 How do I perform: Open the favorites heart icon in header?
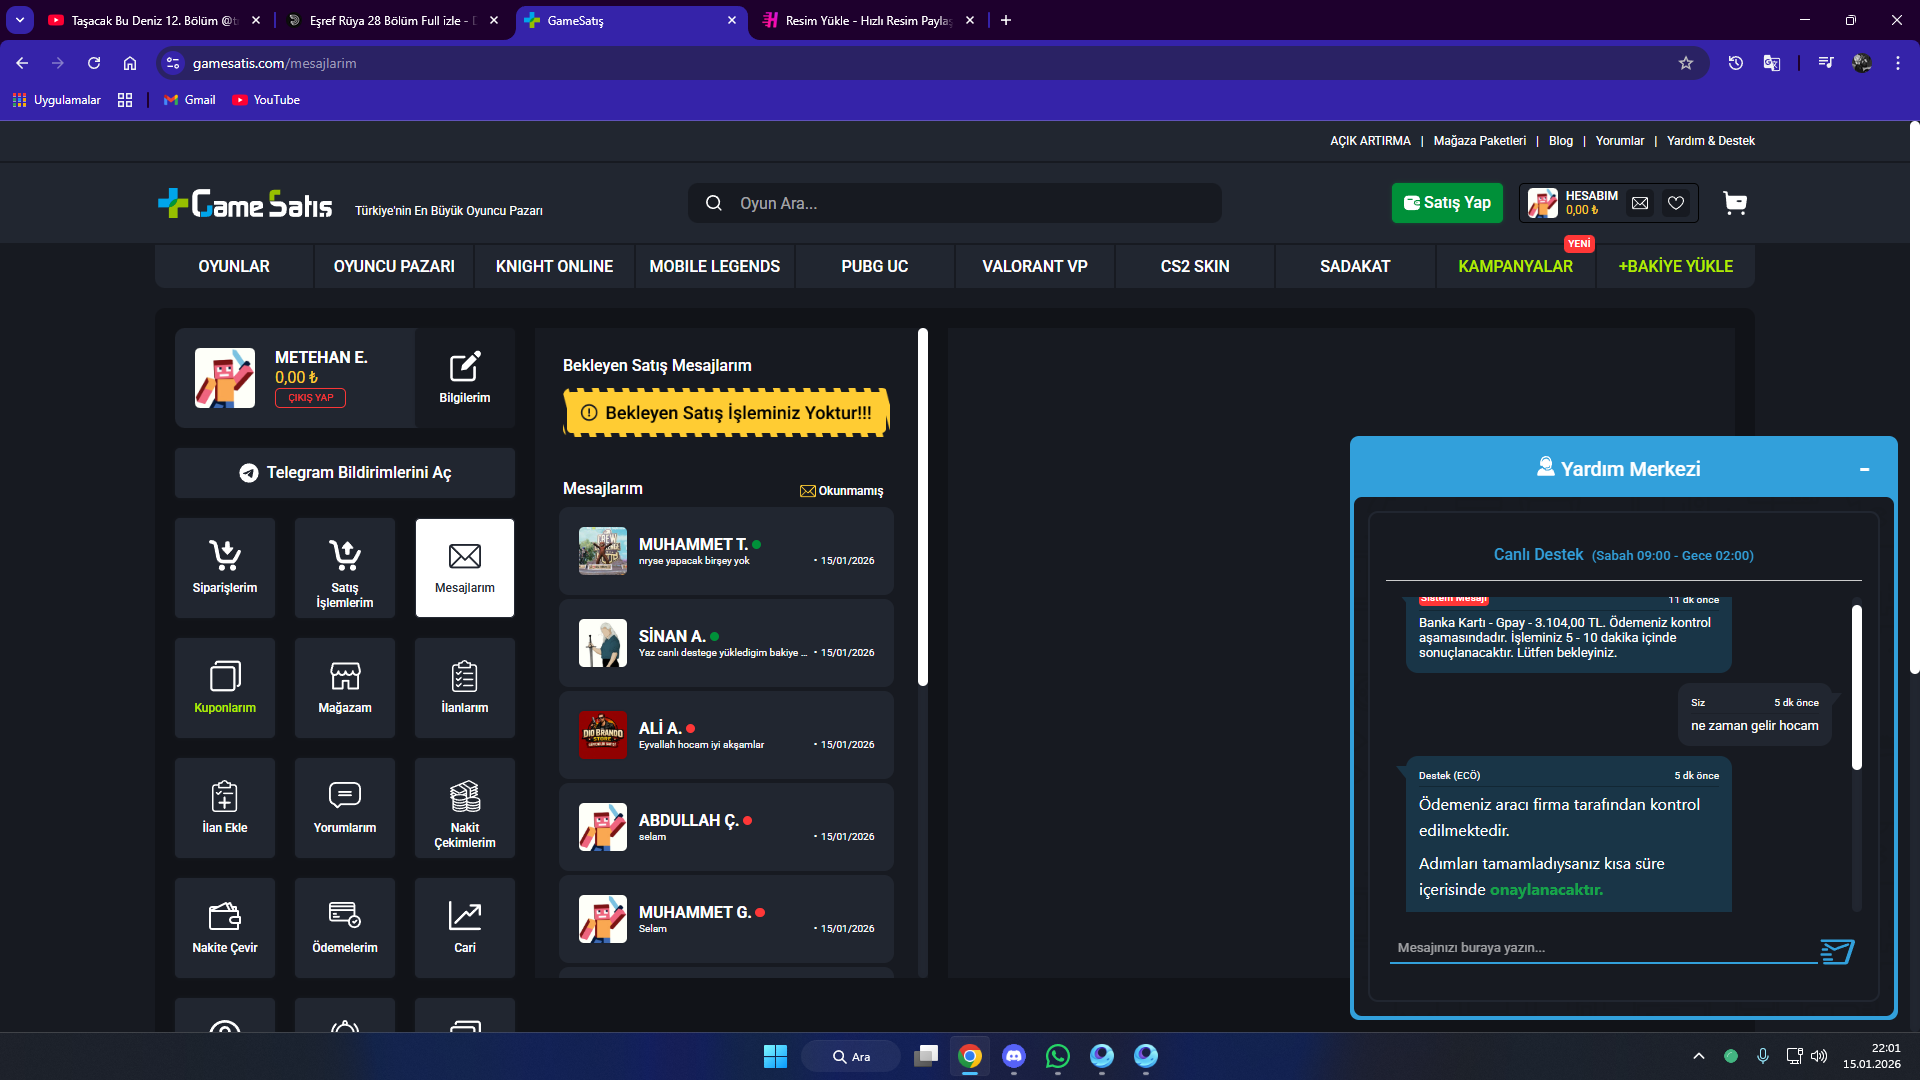(1676, 203)
